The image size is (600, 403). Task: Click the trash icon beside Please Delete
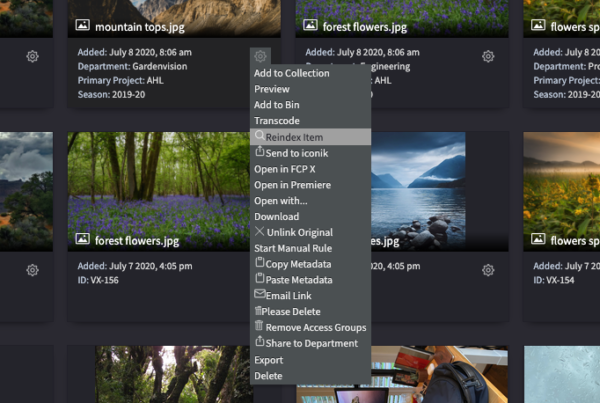click(259, 311)
